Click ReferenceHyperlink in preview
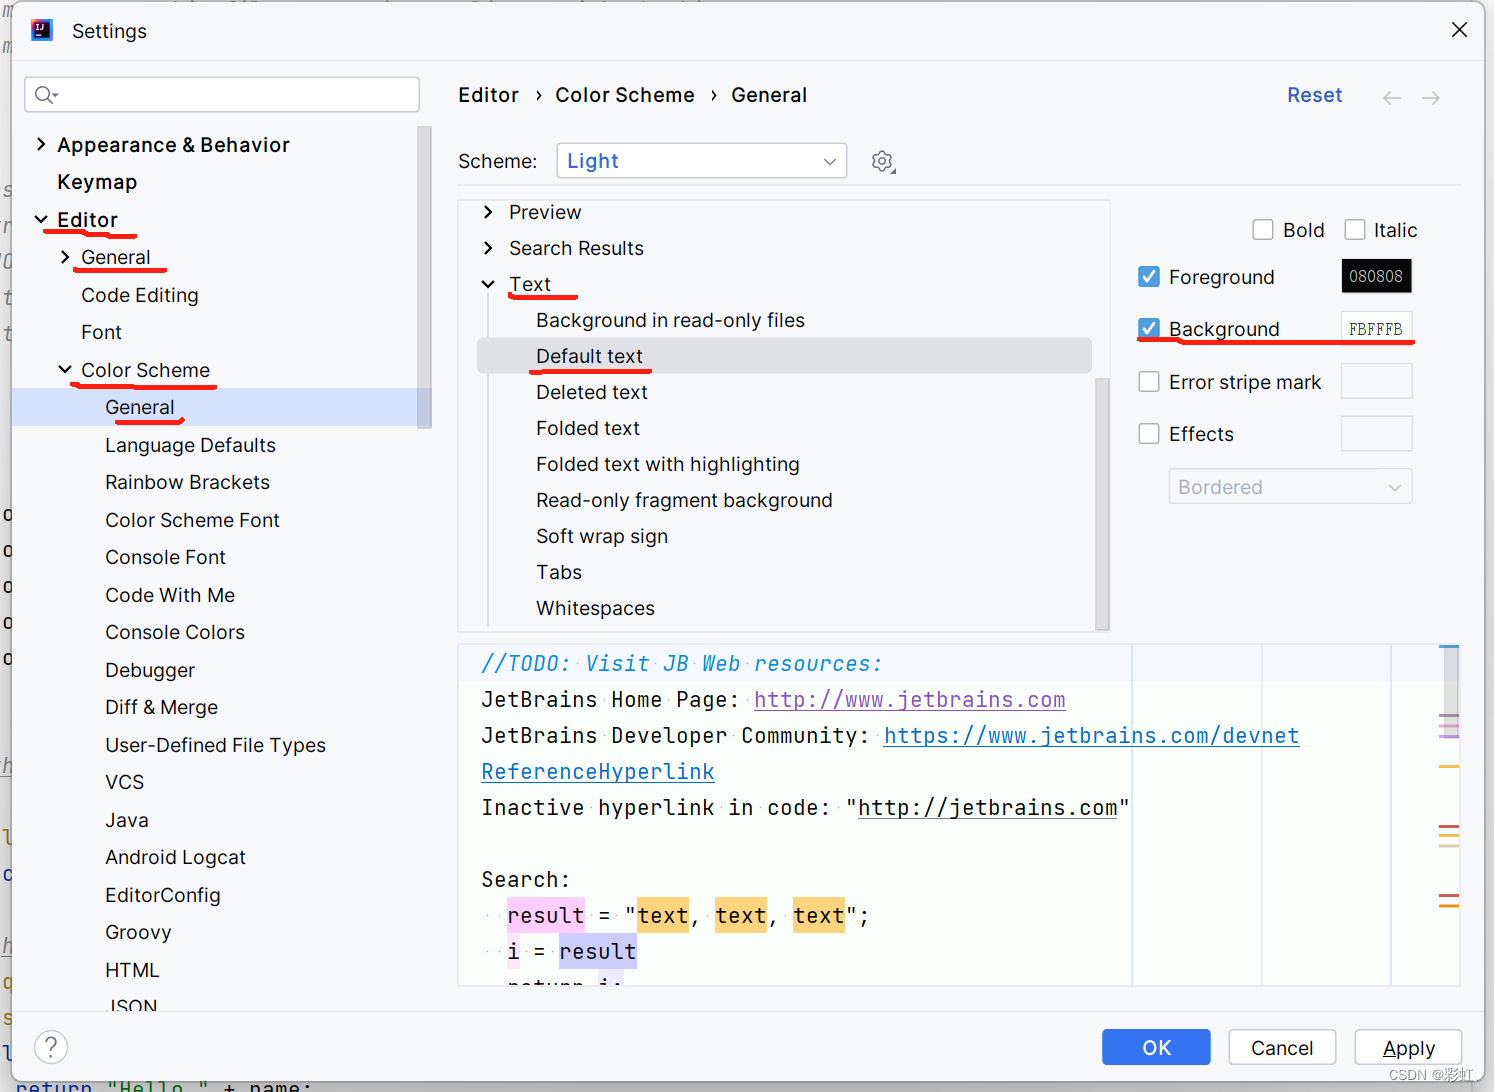The width and height of the screenshot is (1494, 1092). pos(598,772)
